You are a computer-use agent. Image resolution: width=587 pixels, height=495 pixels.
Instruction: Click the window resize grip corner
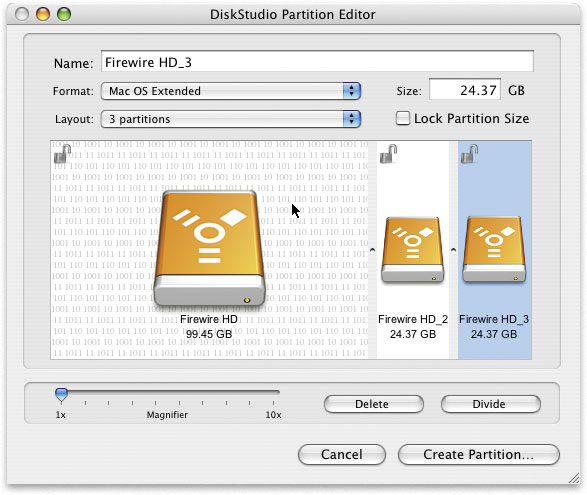[574, 478]
